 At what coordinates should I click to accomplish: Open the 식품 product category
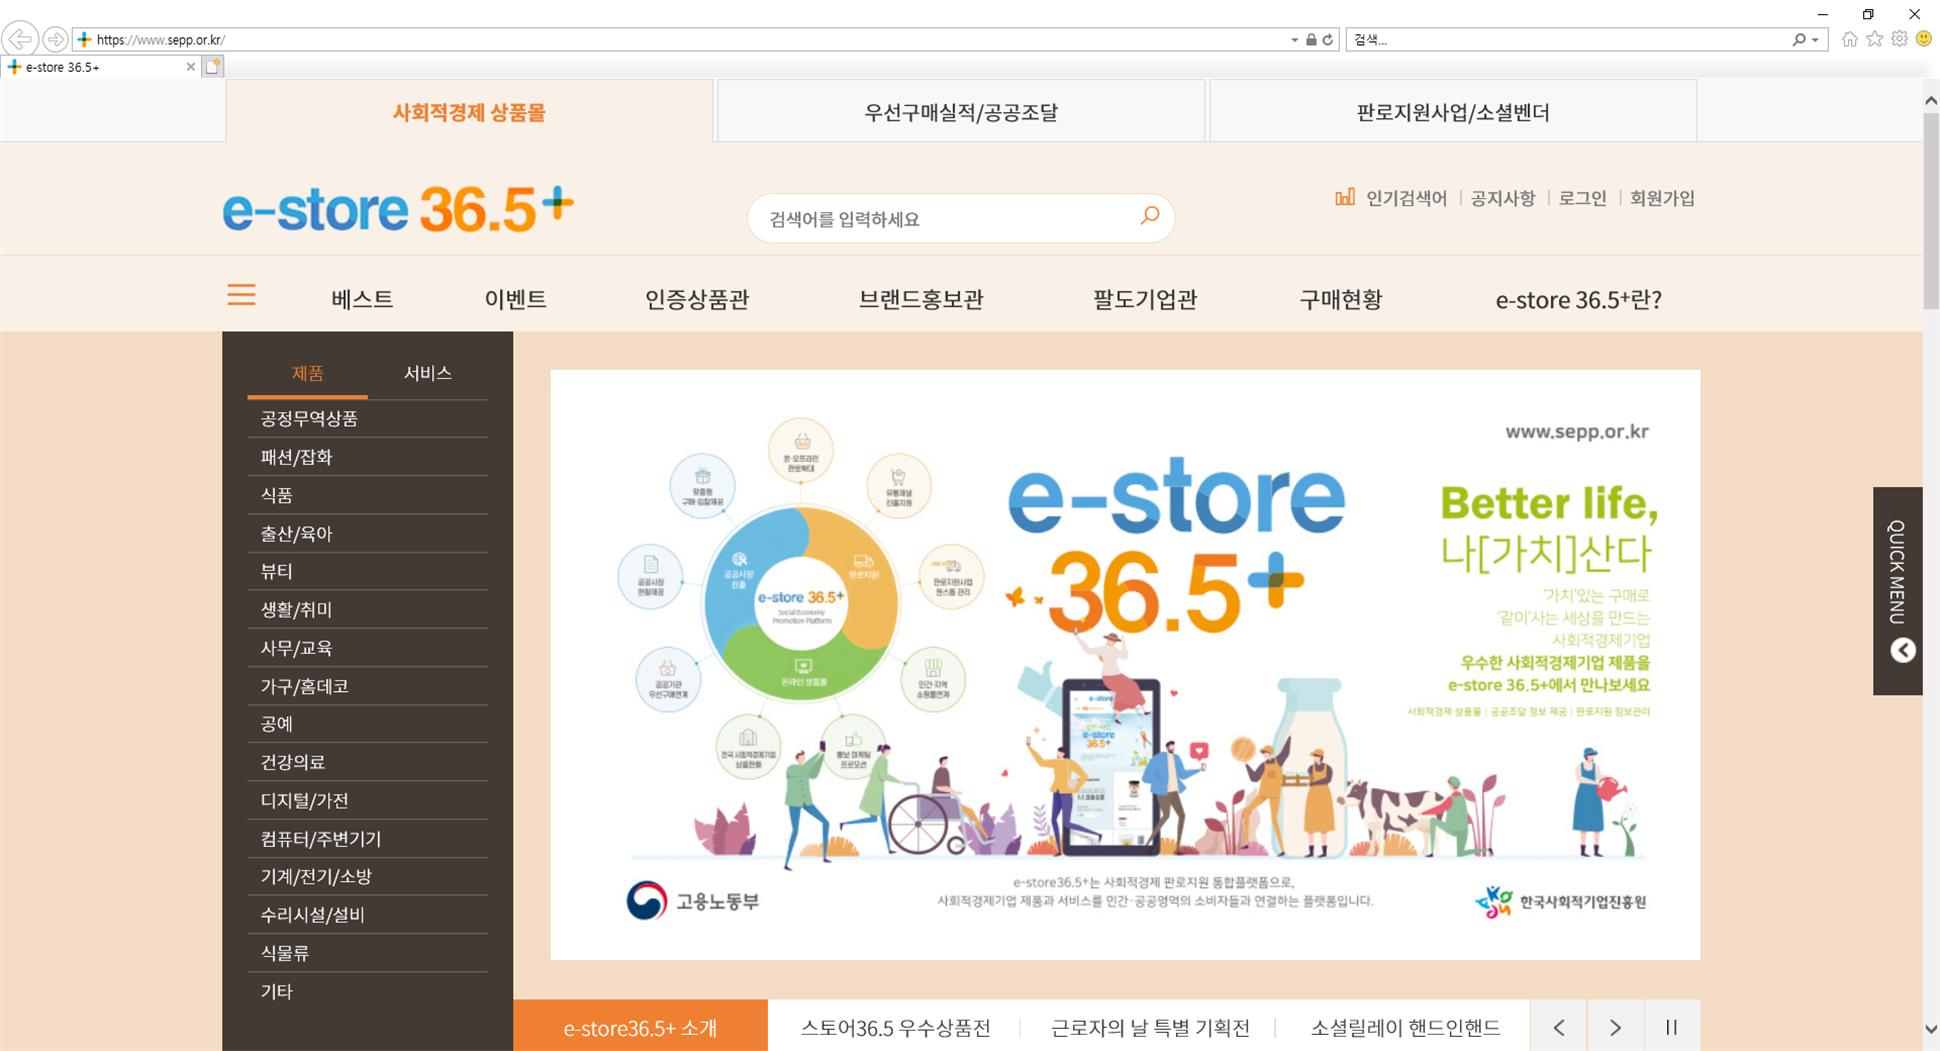(x=277, y=495)
